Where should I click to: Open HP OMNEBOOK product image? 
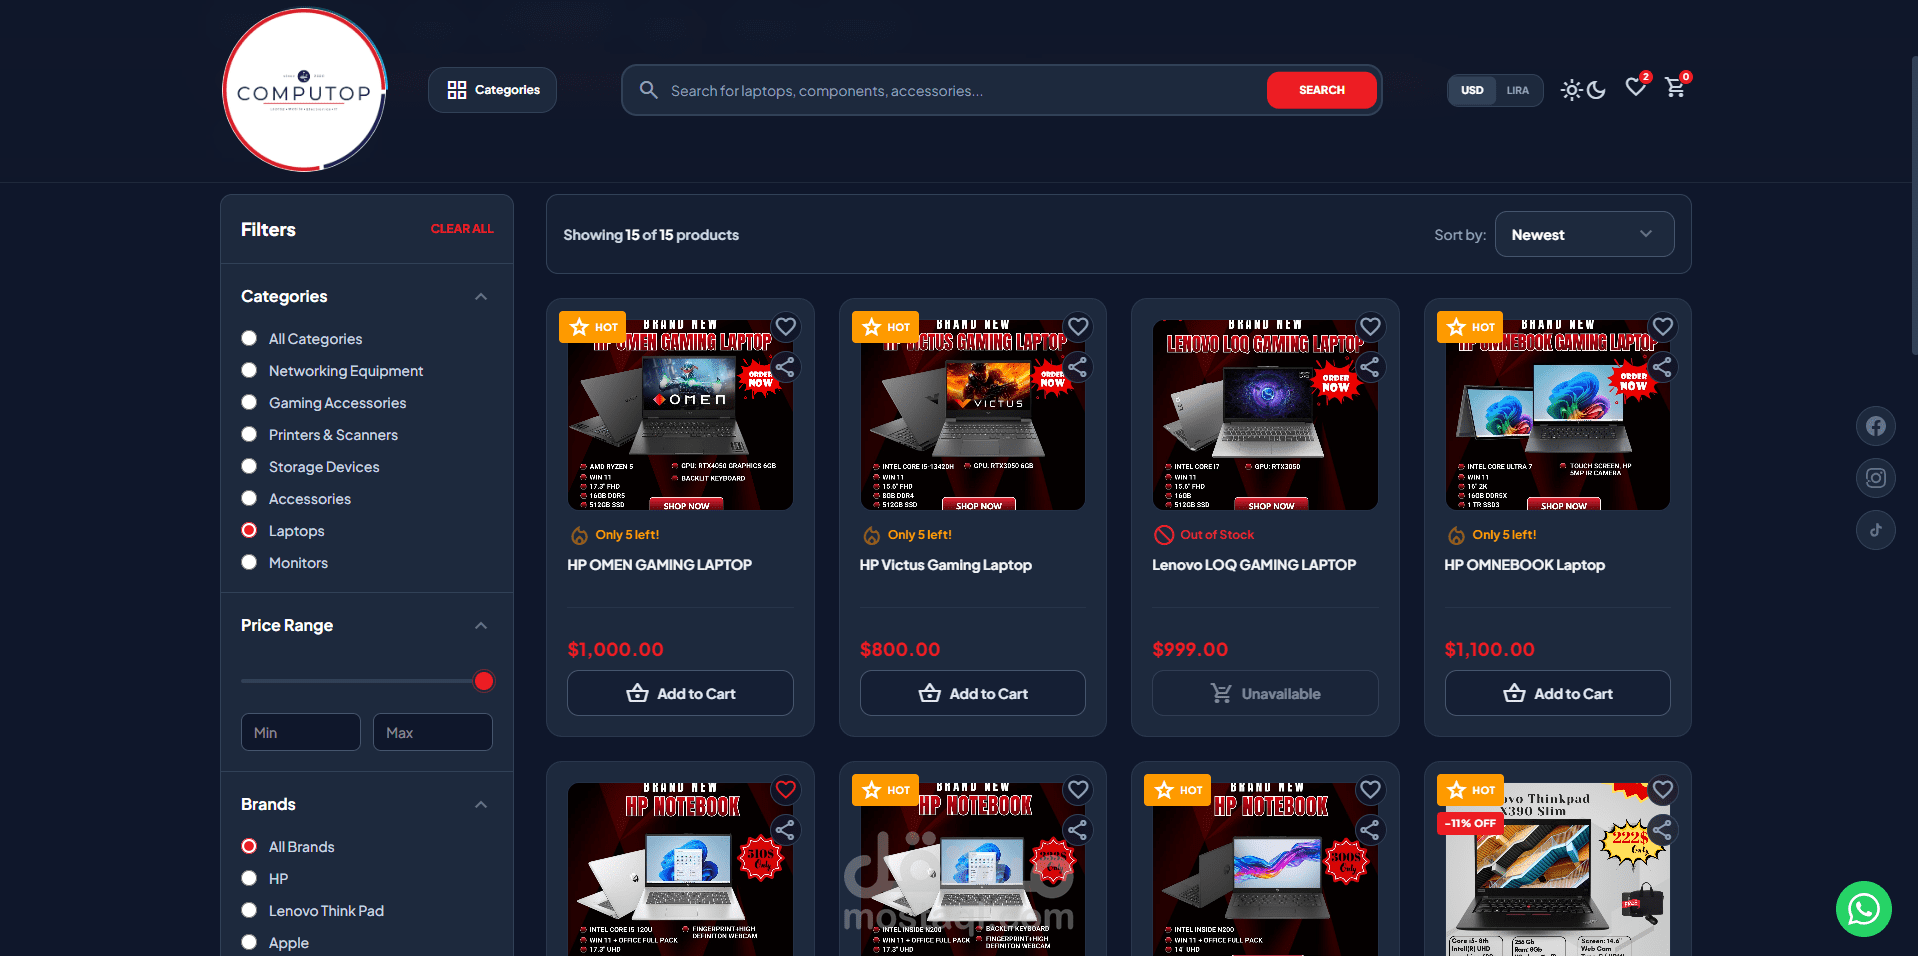pyautogui.click(x=1557, y=415)
